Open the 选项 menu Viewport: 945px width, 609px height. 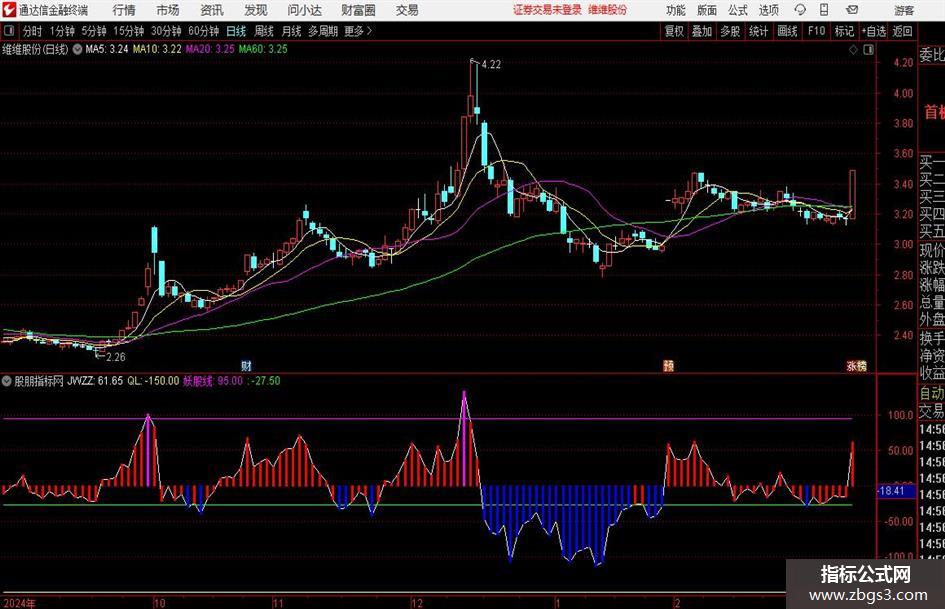(769, 10)
